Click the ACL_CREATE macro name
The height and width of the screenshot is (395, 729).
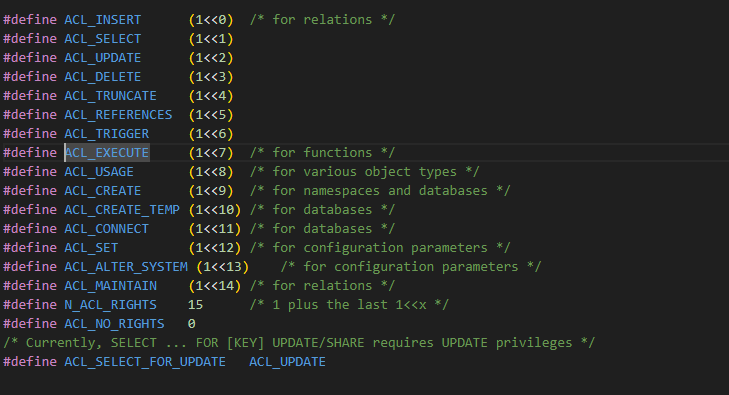pyautogui.click(x=103, y=191)
